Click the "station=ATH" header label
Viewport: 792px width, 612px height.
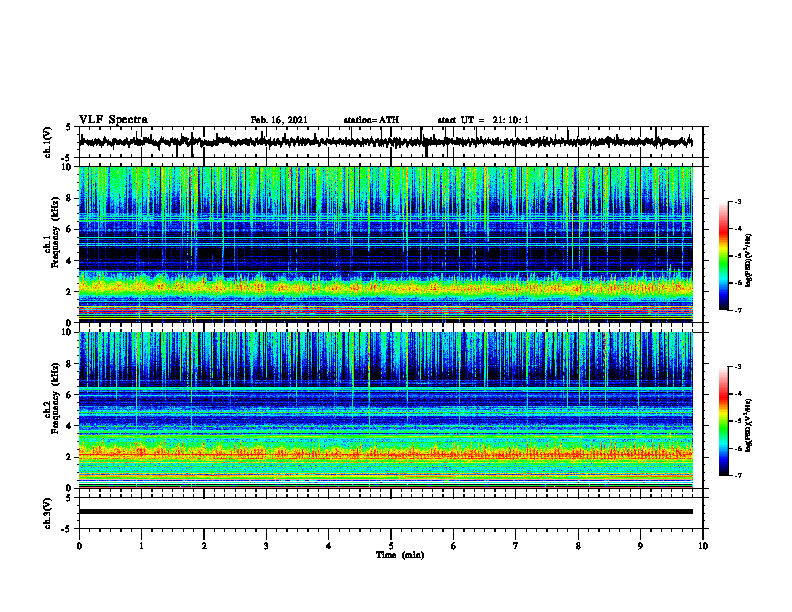[371, 120]
